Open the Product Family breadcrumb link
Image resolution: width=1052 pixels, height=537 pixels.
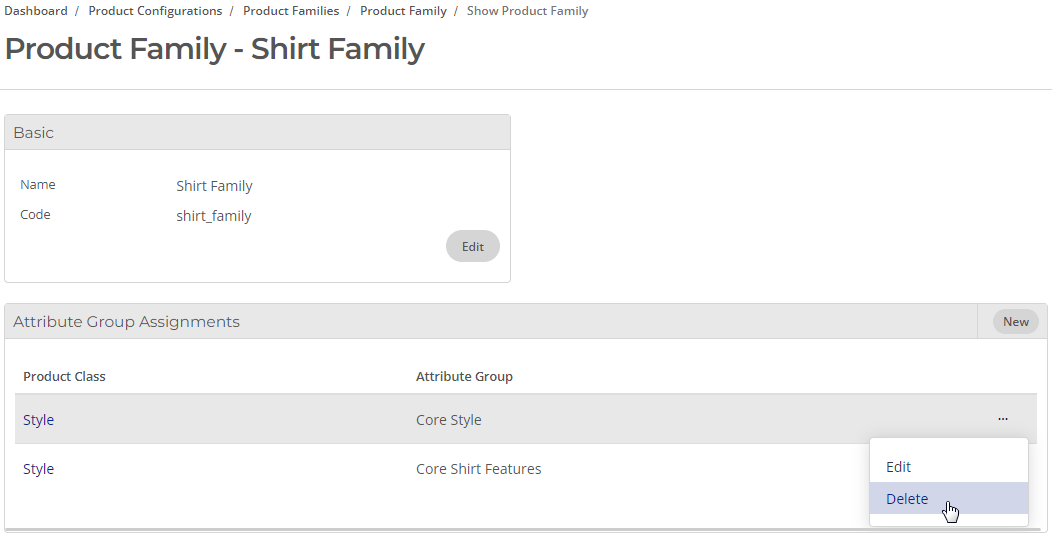(403, 11)
